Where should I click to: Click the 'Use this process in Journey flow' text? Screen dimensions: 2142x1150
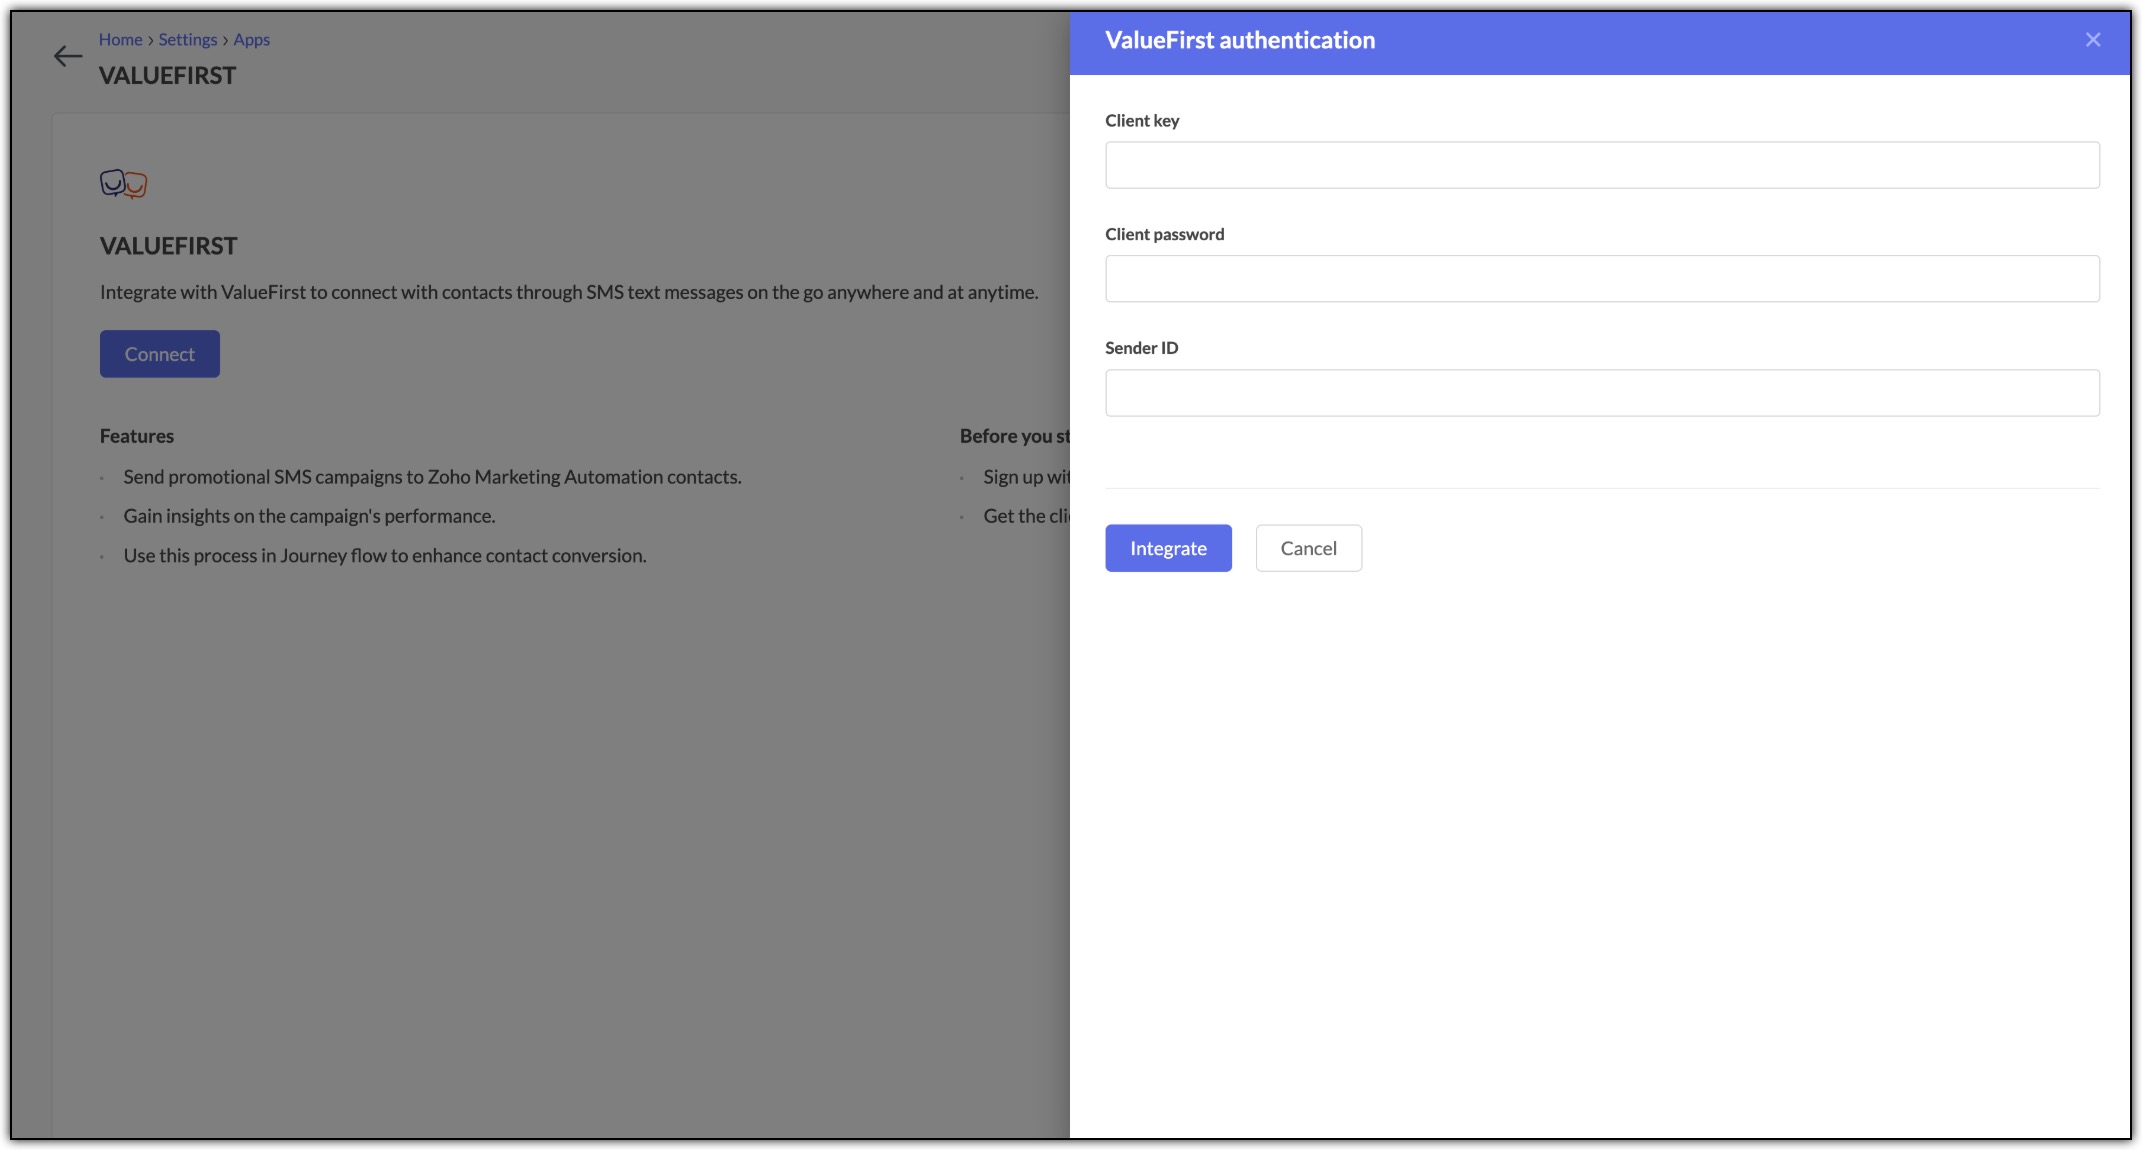point(385,556)
